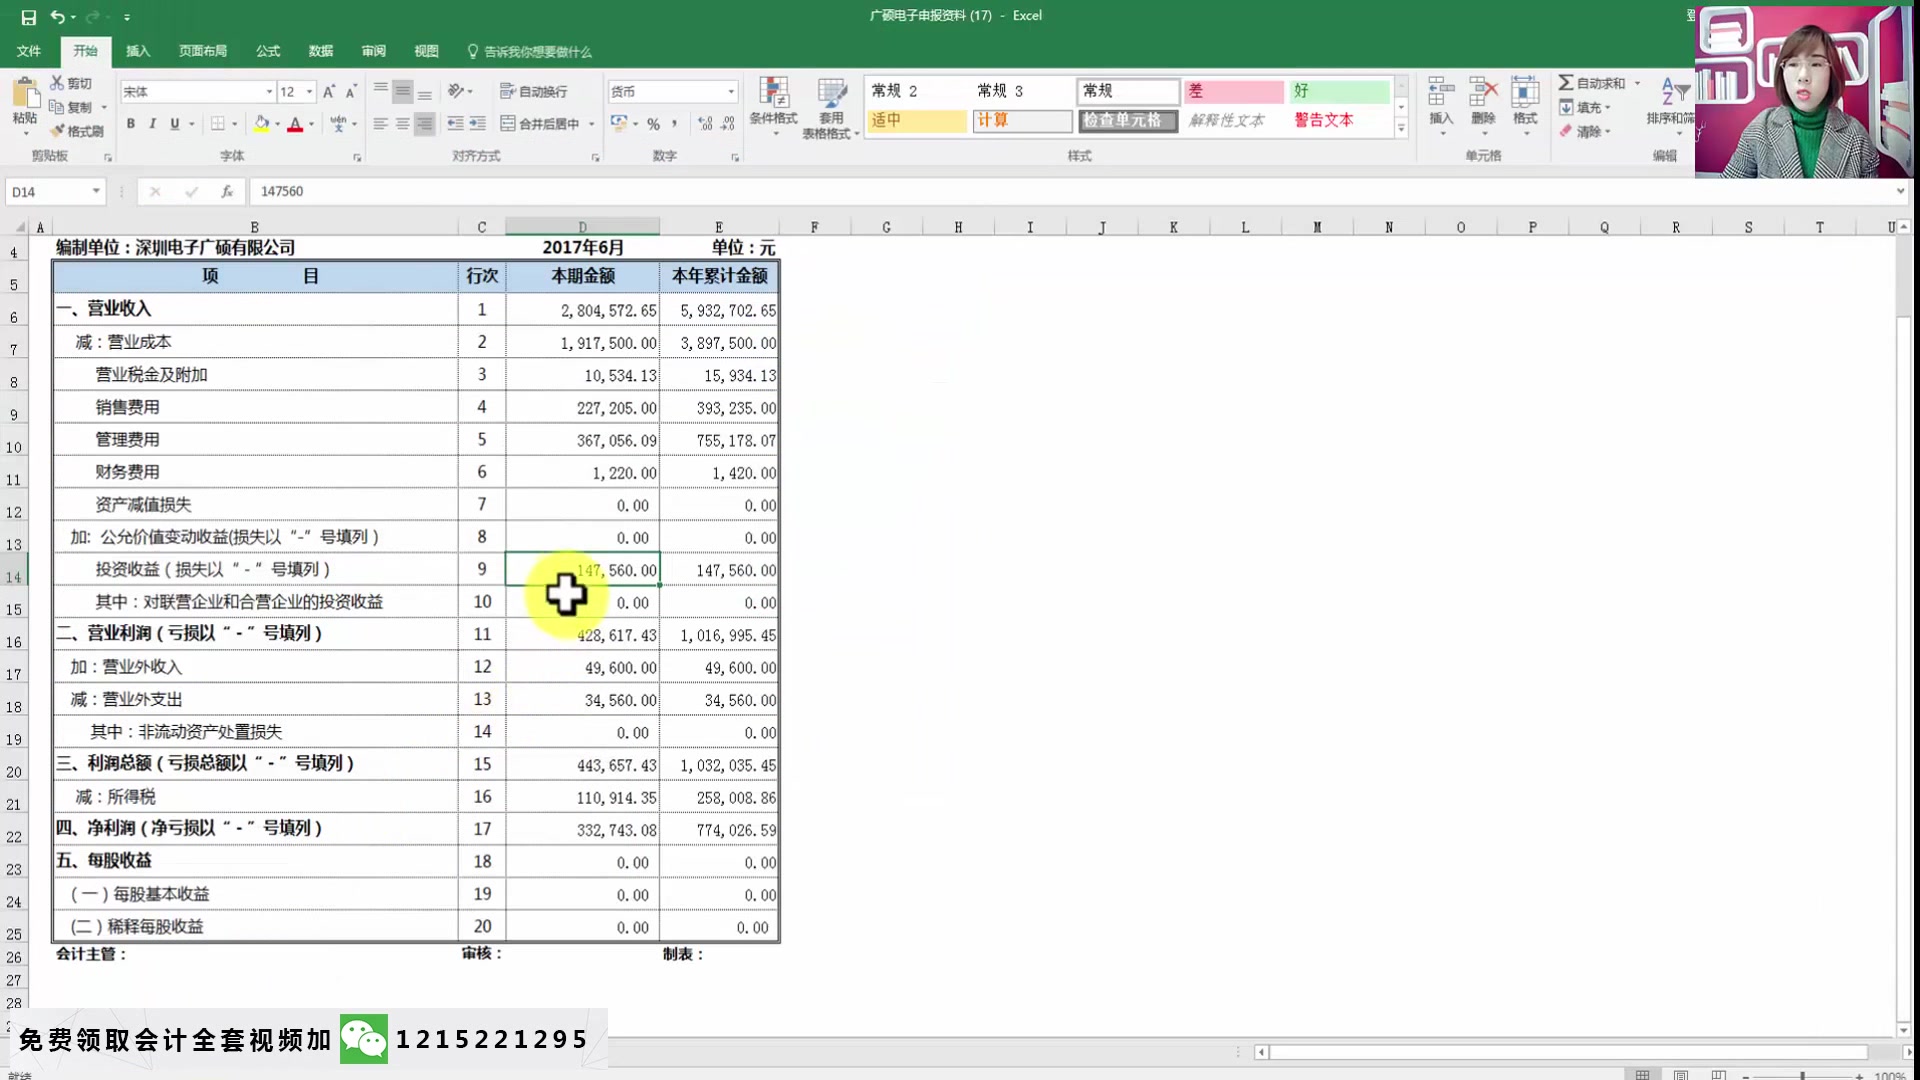Click the yellow Fill Color button
Screen dimensions: 1920x1080
pos(261,124)
